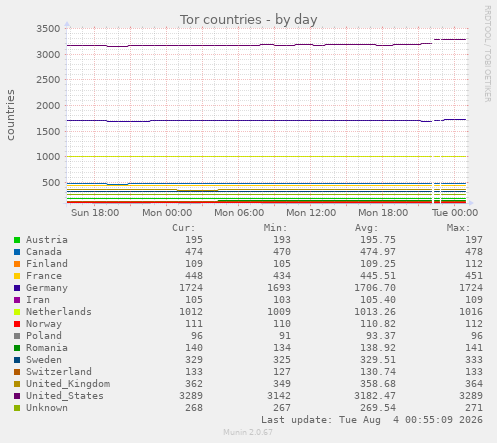Viewport: 497px width, 443px height.
Task: Click the Tue 00:00 x-axis label
Action: click(x=455, y=213)
